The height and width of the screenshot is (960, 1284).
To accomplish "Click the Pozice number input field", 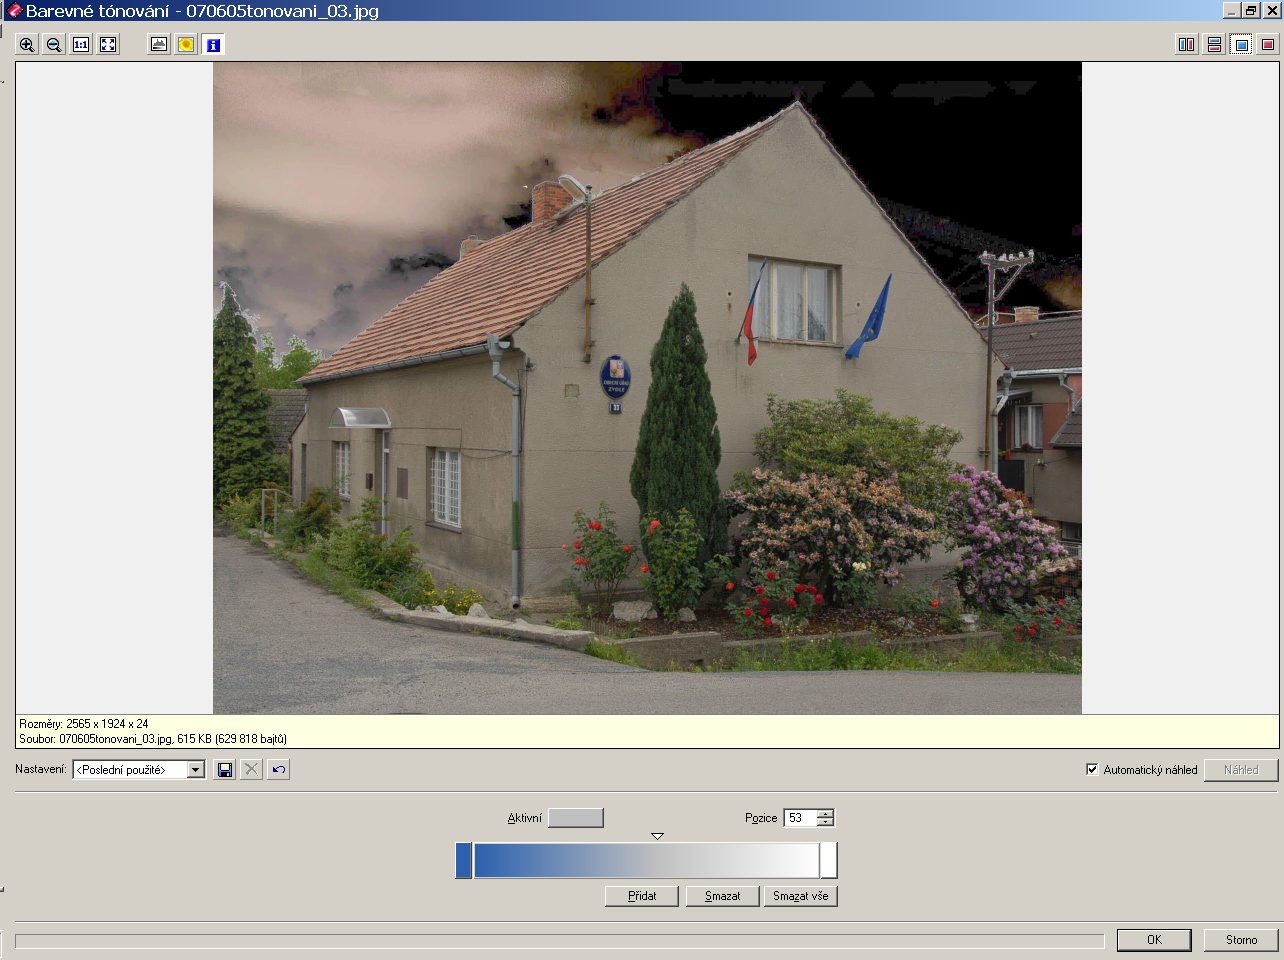I will (800, 818).
